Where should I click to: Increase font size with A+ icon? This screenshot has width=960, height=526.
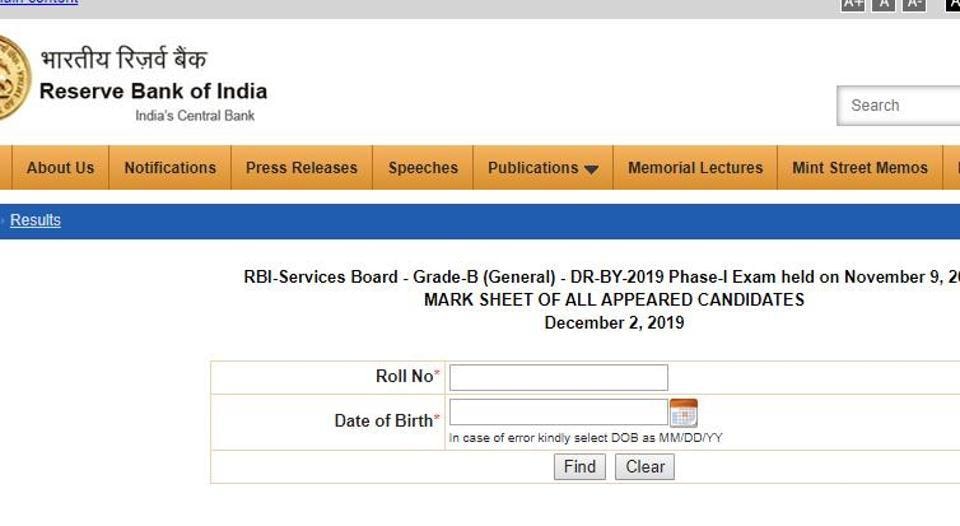[853, 4]
